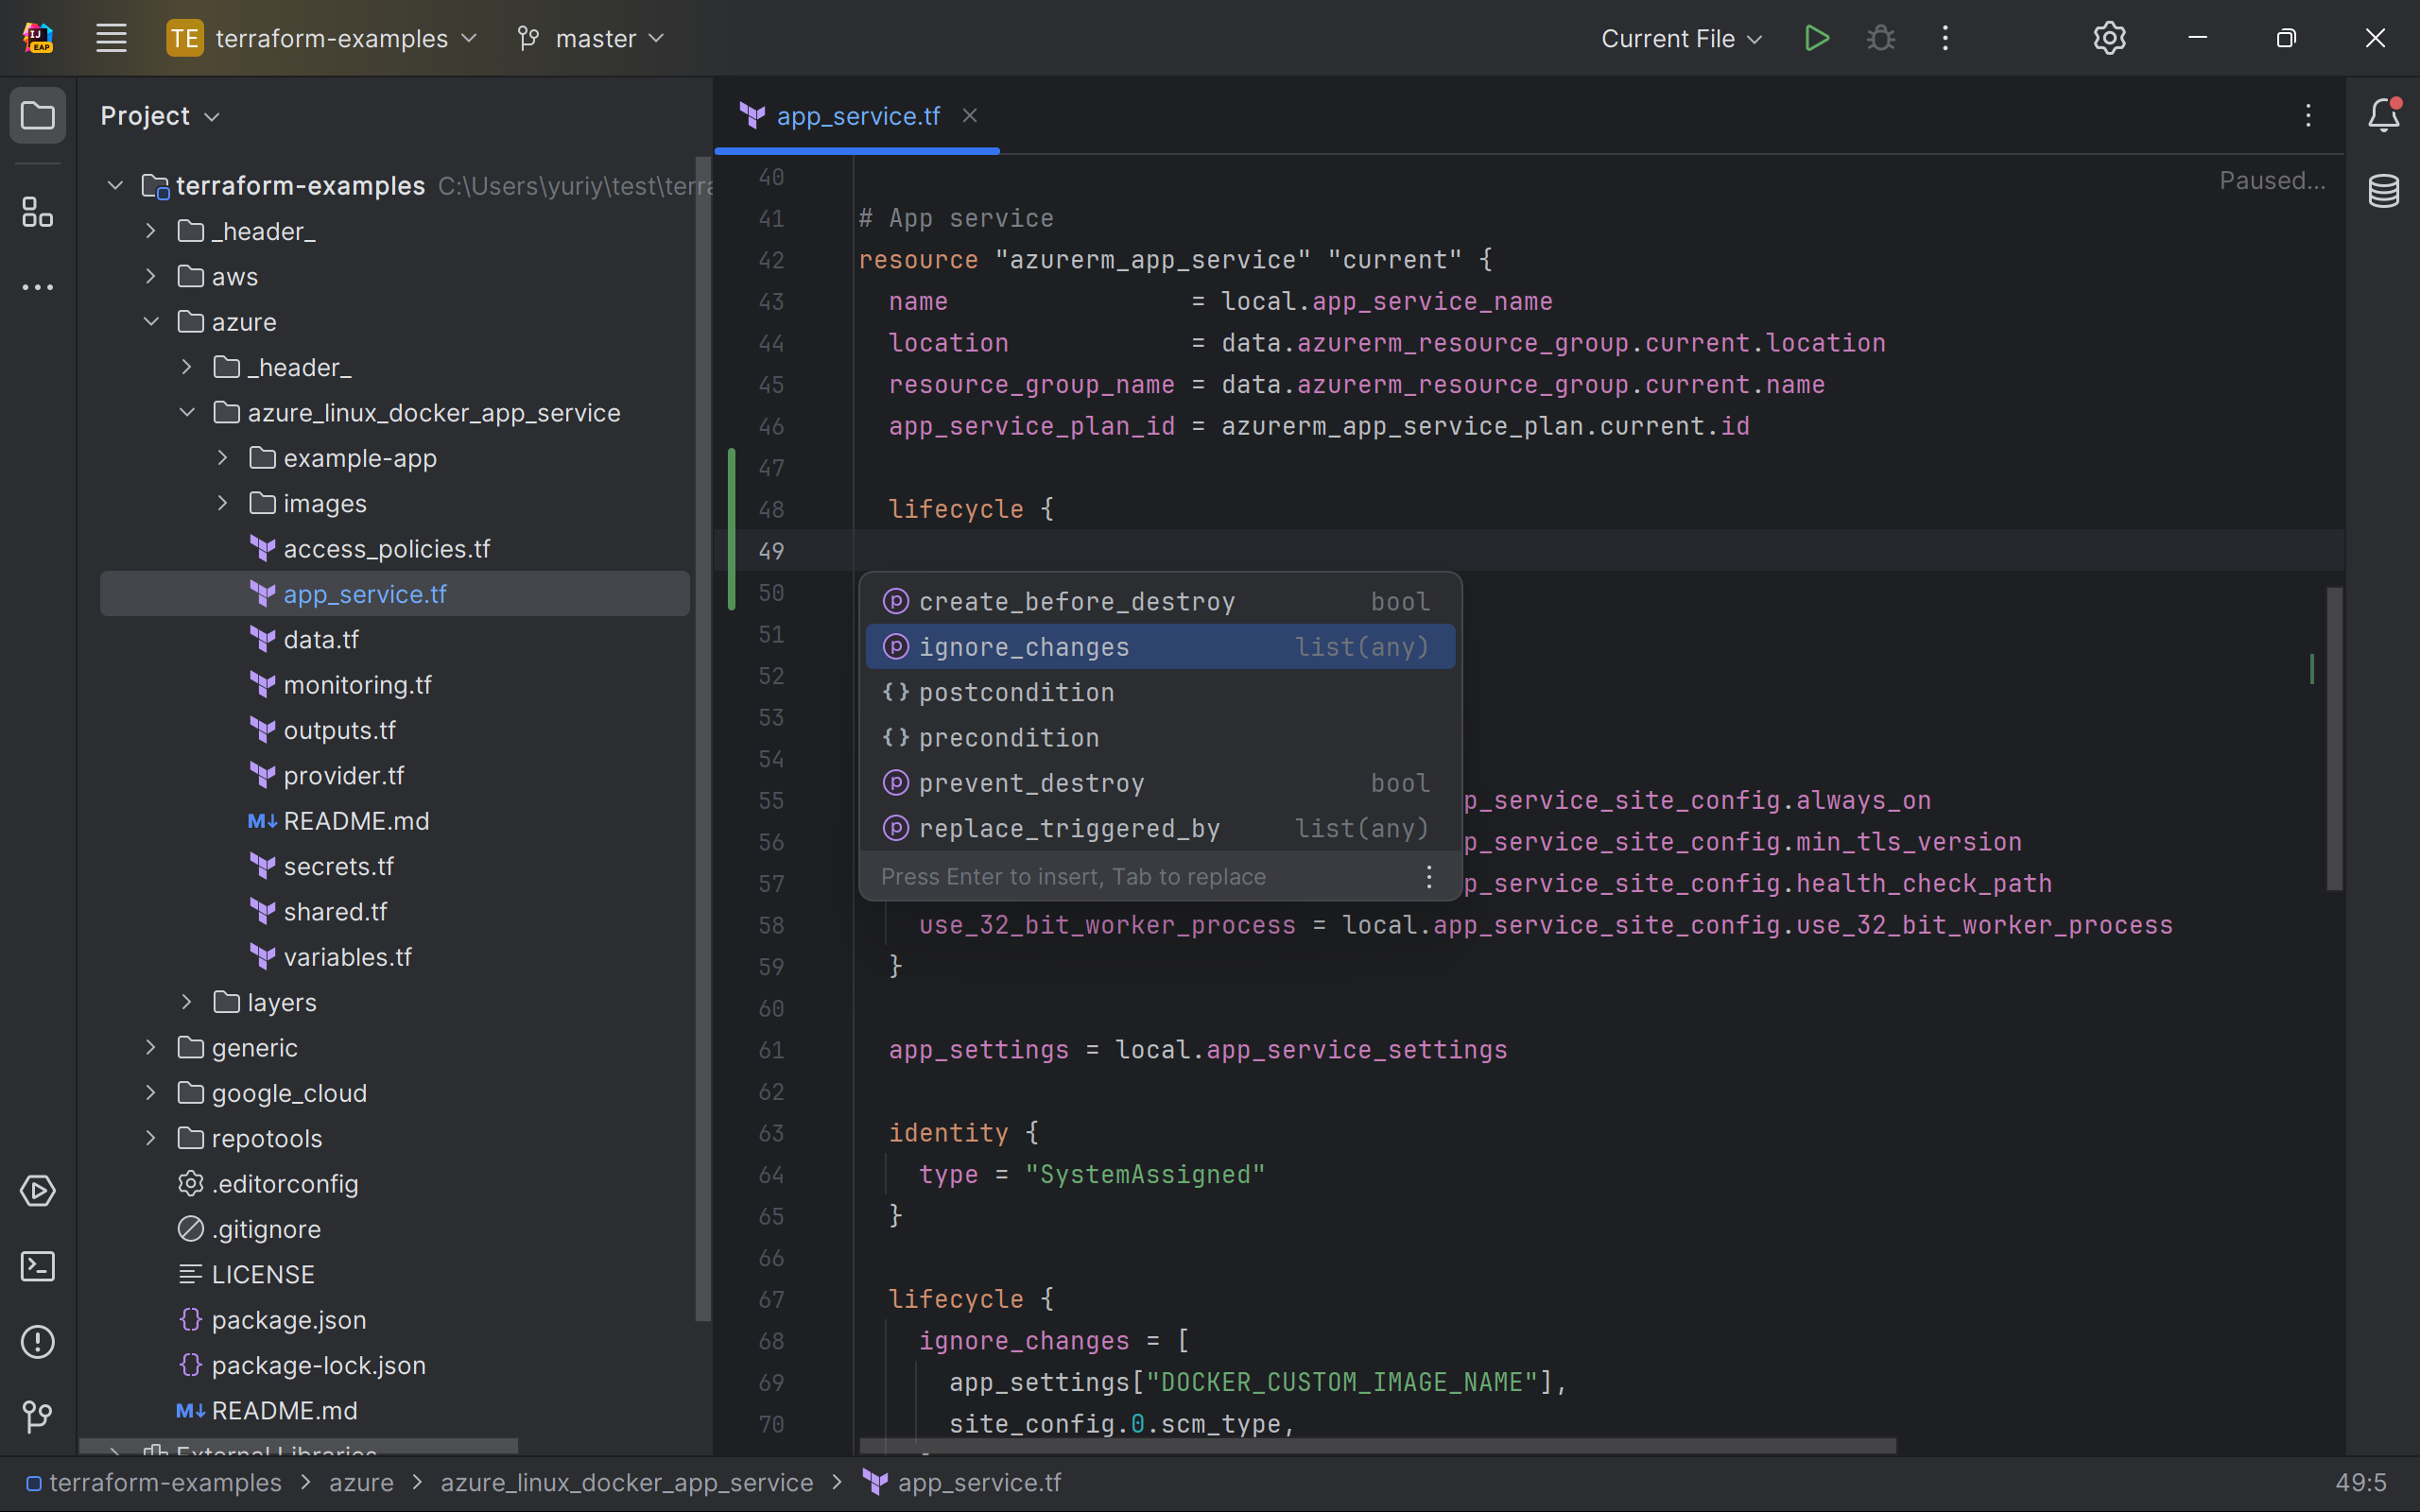Expand the google_cloud folder

point(151,1093)
